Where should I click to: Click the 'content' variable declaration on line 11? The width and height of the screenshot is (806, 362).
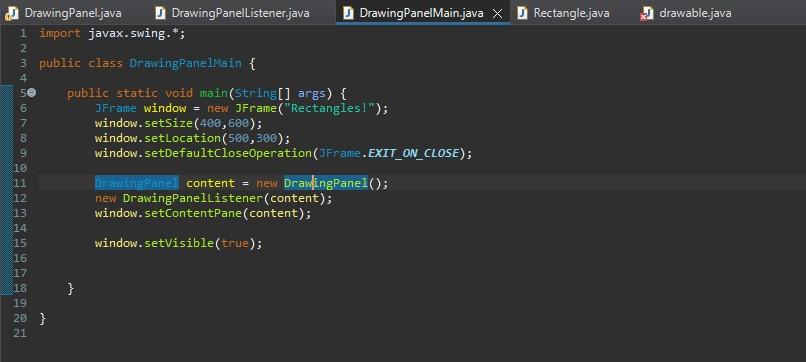click(x=210, y=183)
